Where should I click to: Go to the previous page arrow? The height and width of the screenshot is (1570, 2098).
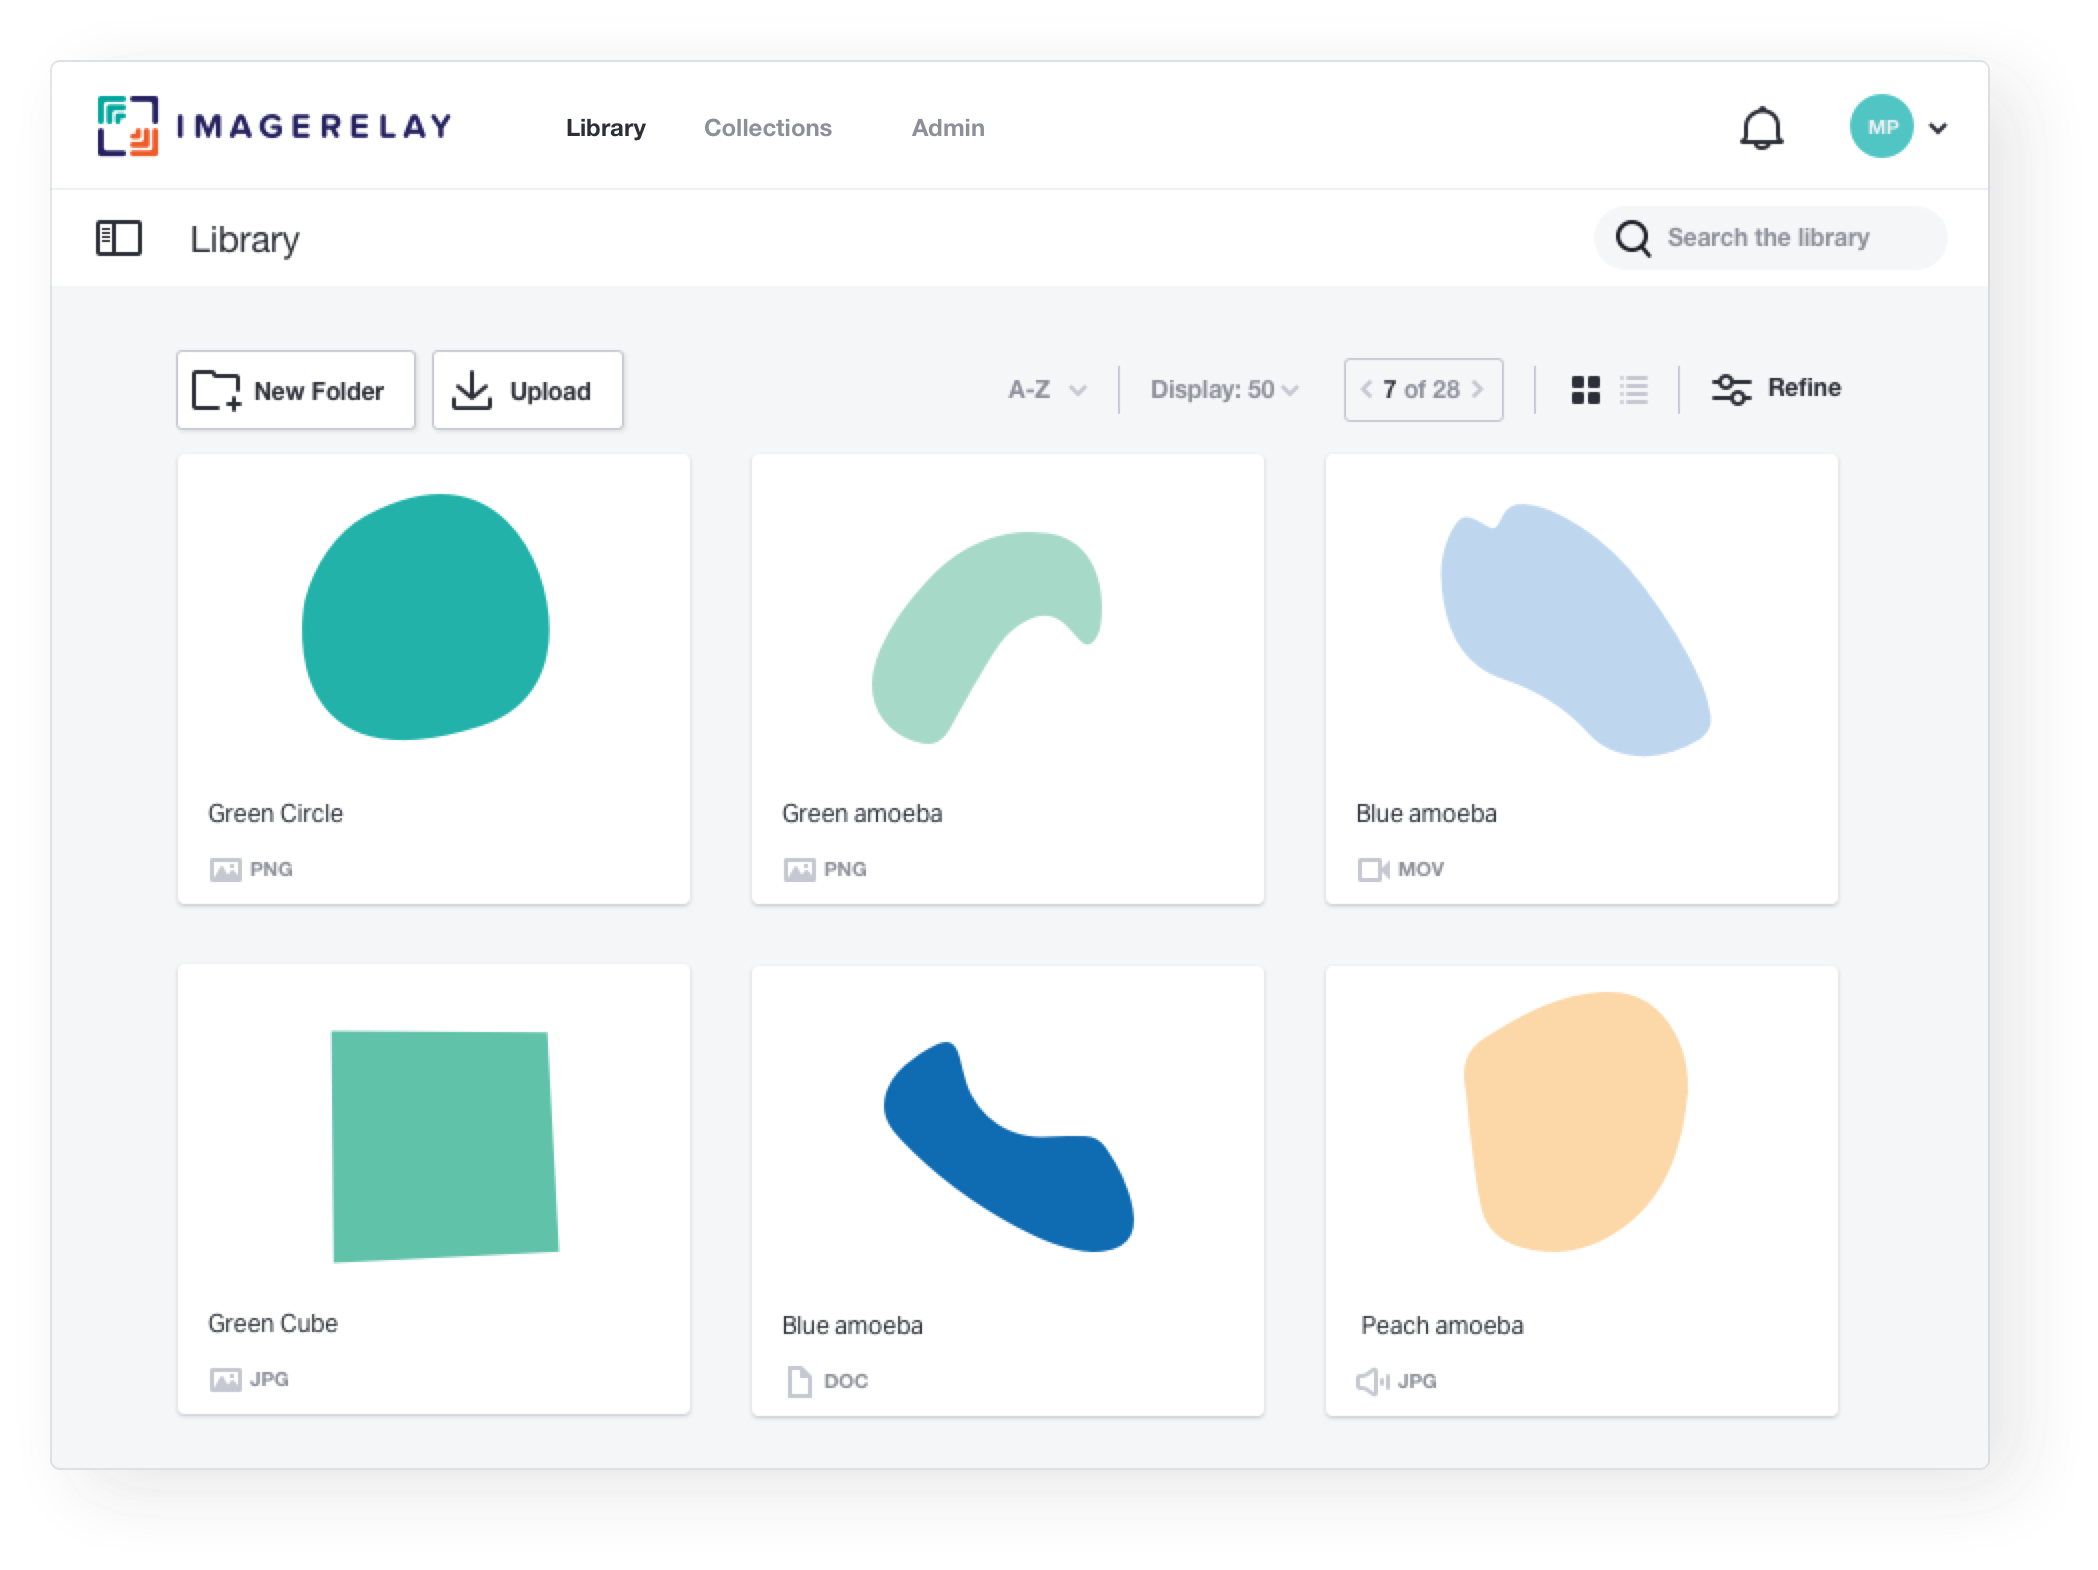[x=1366, y=390]
